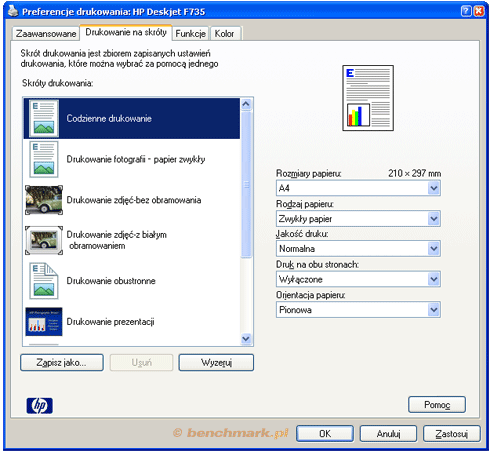
Task: Switch to the Funkcje tab
Action: click(x=190, y=34)
